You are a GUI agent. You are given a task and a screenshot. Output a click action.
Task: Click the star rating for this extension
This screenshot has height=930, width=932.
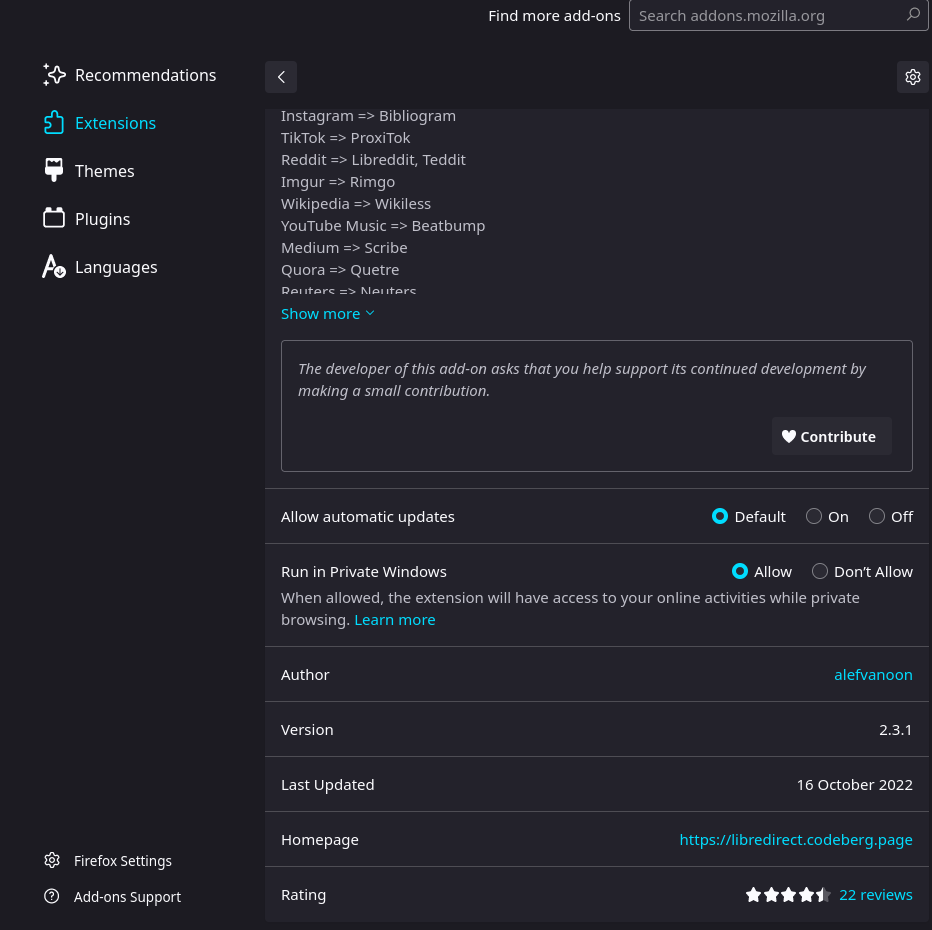tap(788, 894)
